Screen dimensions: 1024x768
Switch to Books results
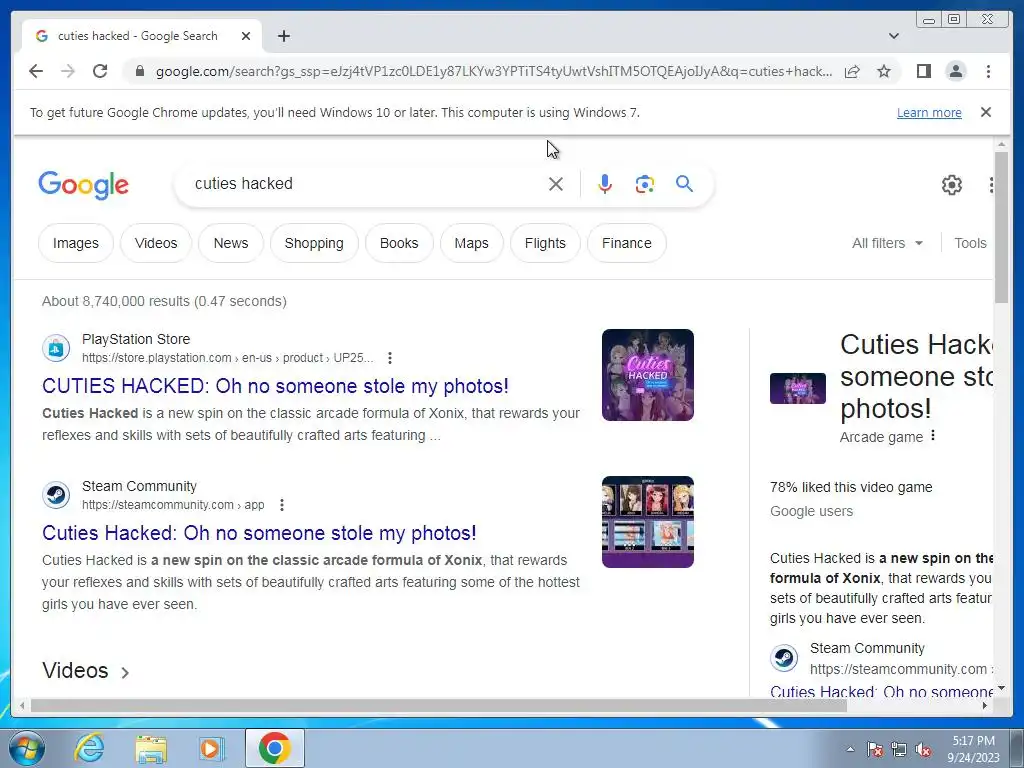[x=399, y=243]
